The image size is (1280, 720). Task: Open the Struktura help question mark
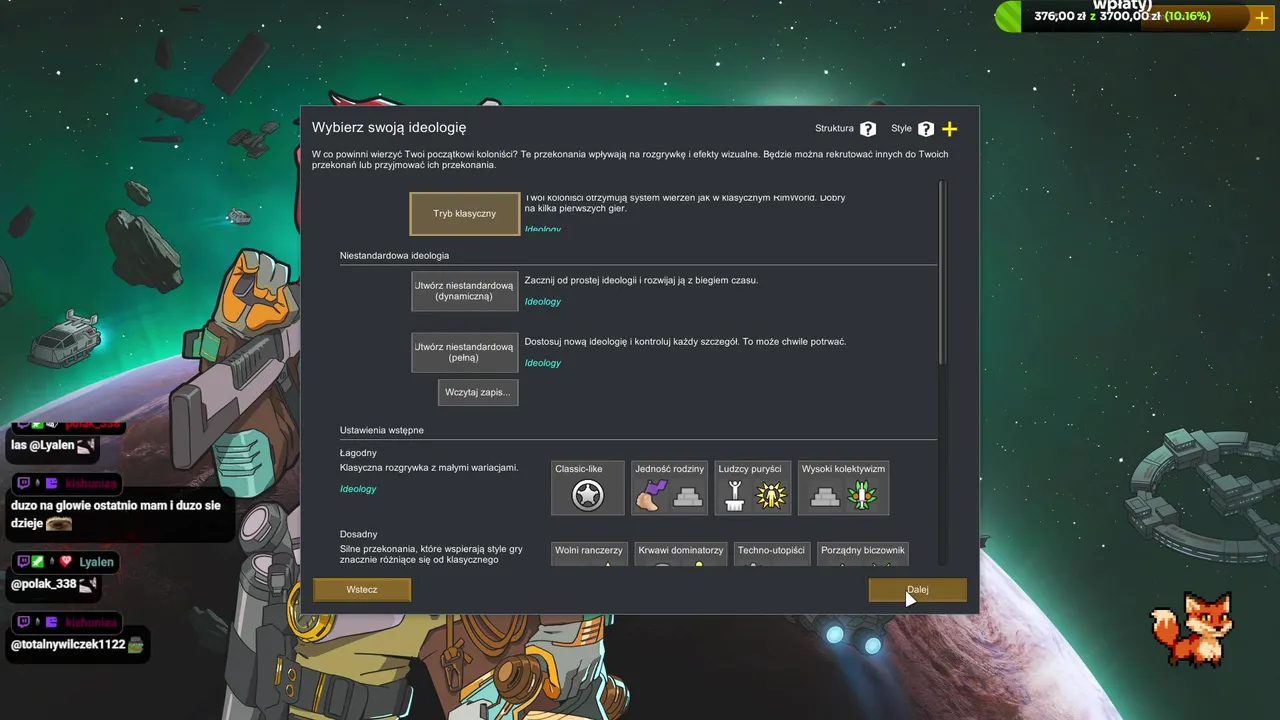click(868, 129)
